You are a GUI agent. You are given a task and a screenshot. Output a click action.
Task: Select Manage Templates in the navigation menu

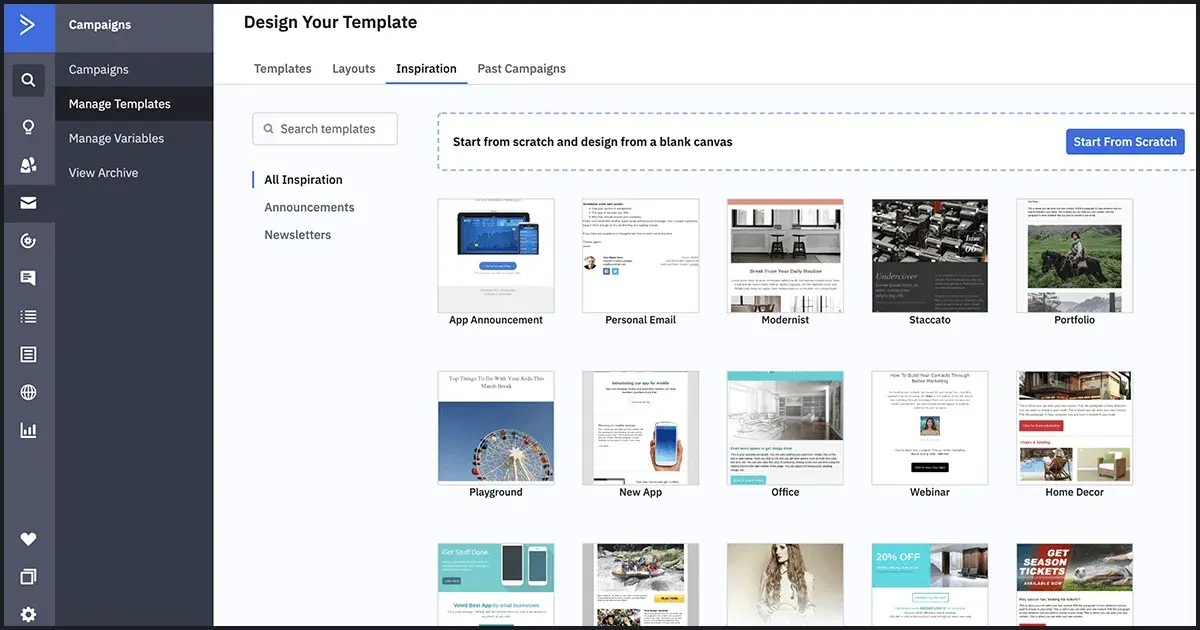click(x=119, y=103)
